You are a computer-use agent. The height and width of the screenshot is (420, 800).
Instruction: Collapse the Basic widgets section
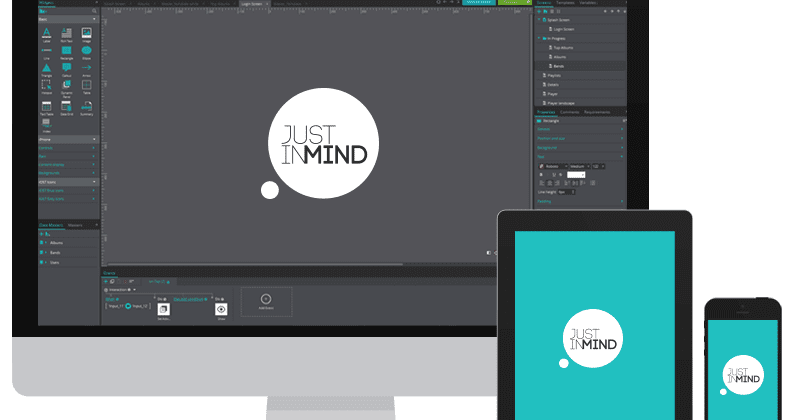94,19
